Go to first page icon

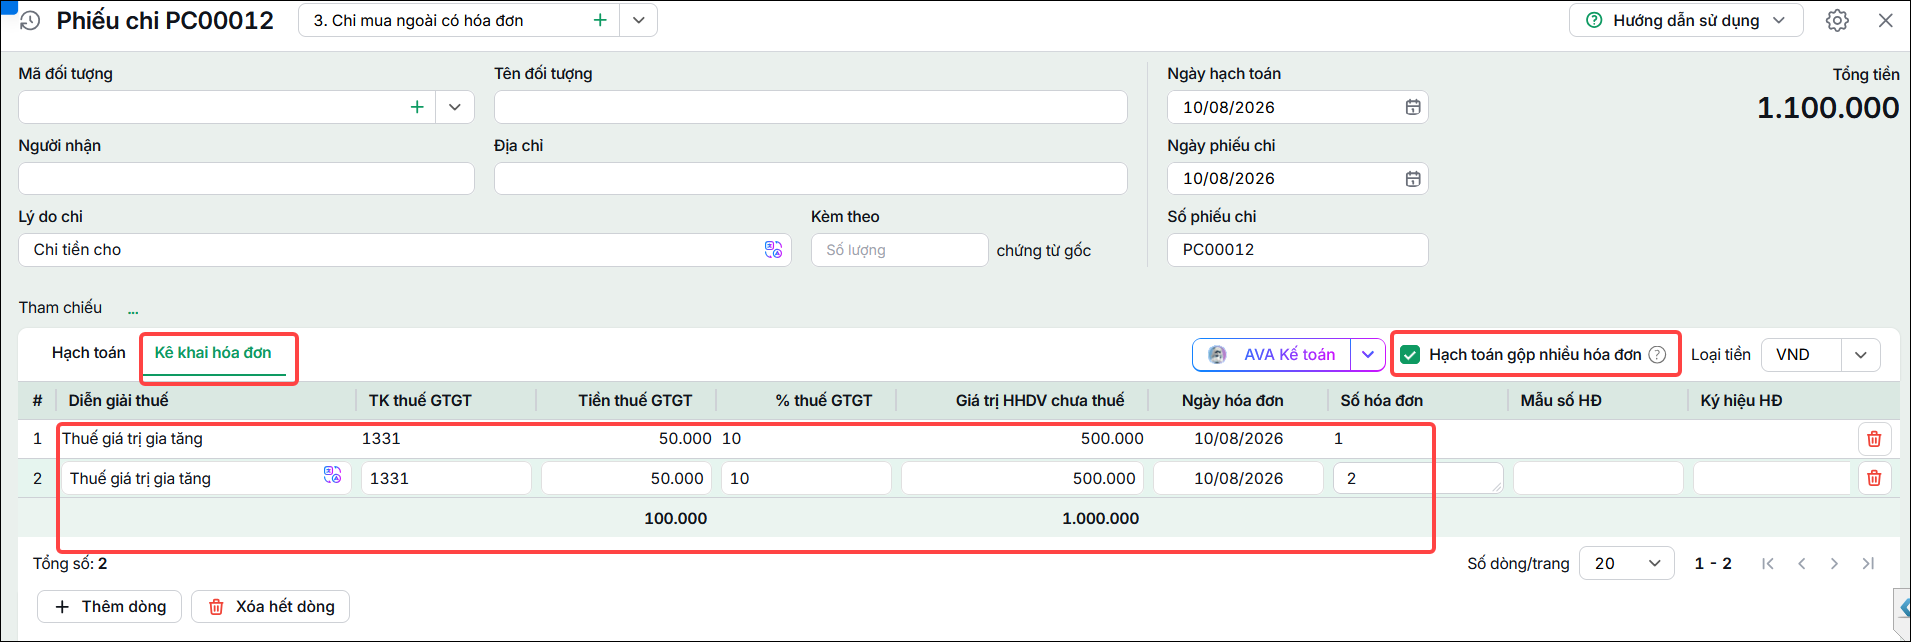(x=1768, y=563)
